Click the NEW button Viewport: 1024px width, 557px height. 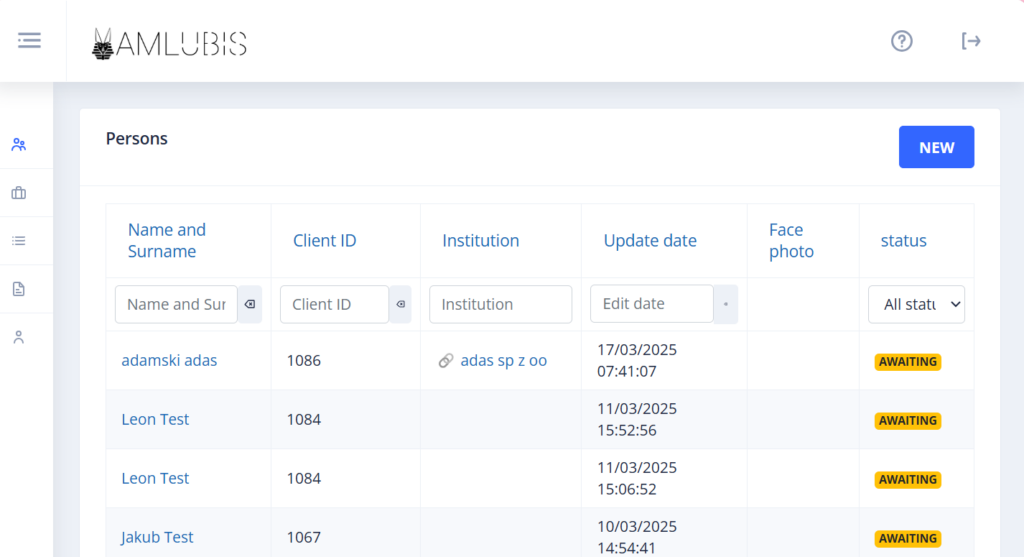point(936,147)
